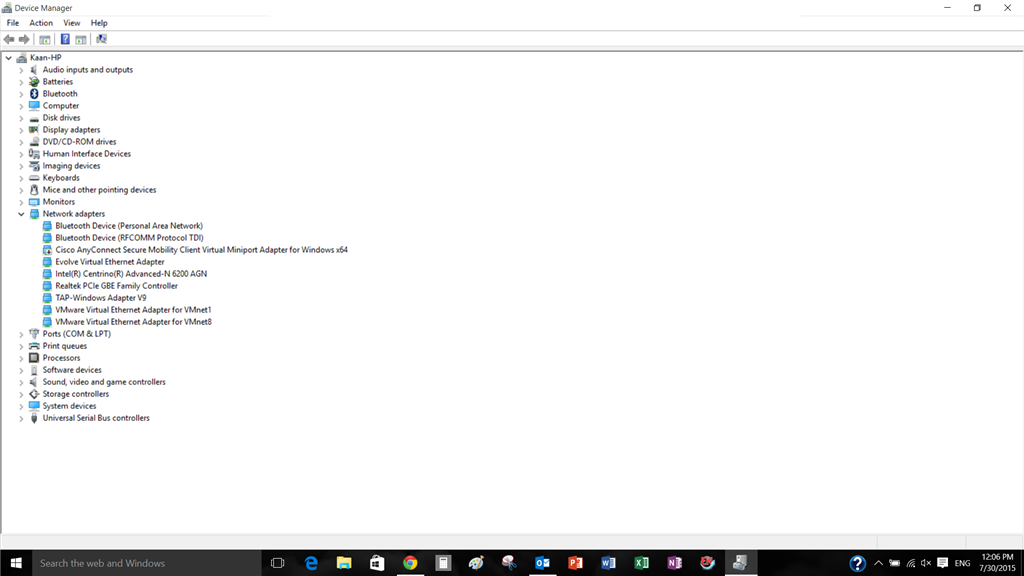Select the Cisco AnyConnect Virtual Miniport Adapter
This screenshot has height=576, width=1024.
point(201,250)
